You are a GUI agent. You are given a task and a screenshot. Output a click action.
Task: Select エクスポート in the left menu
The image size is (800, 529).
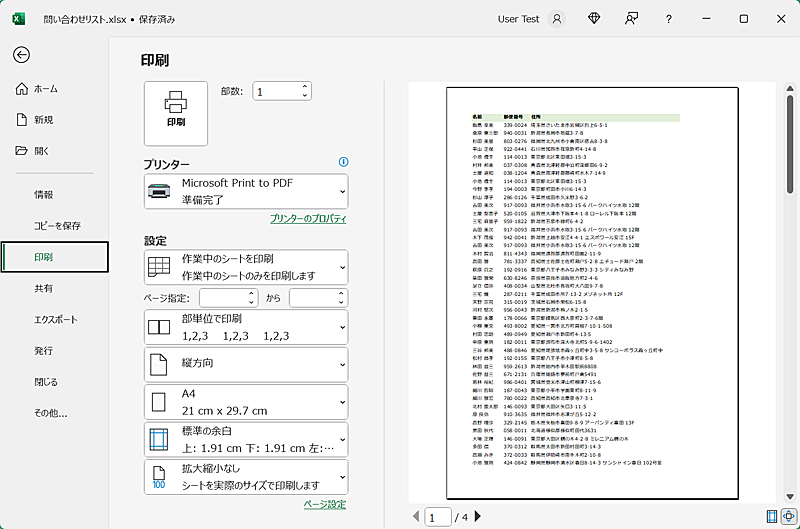click(x=56, y=320)
